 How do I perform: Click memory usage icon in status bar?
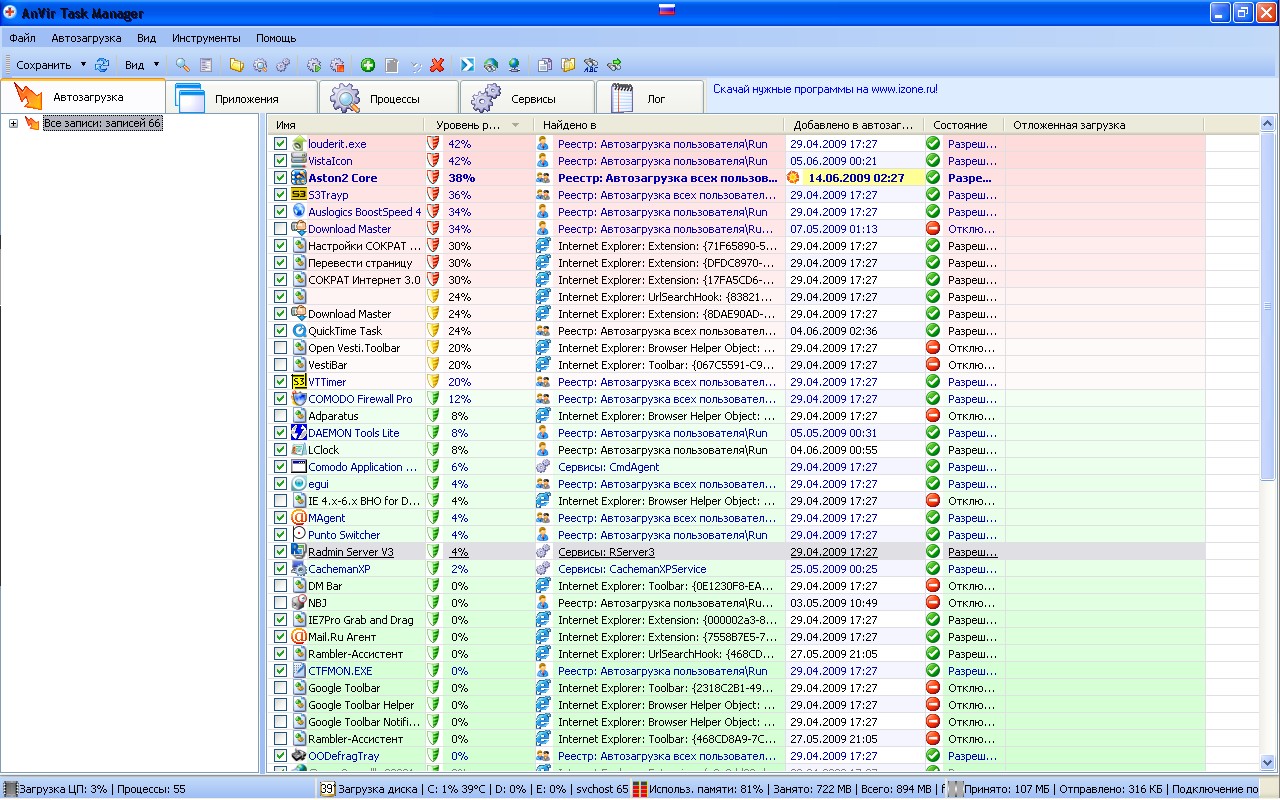click(639, 789)
